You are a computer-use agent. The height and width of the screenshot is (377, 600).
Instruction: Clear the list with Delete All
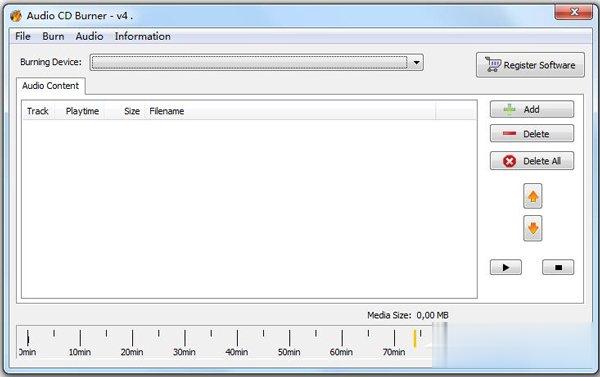pos(532,161)
